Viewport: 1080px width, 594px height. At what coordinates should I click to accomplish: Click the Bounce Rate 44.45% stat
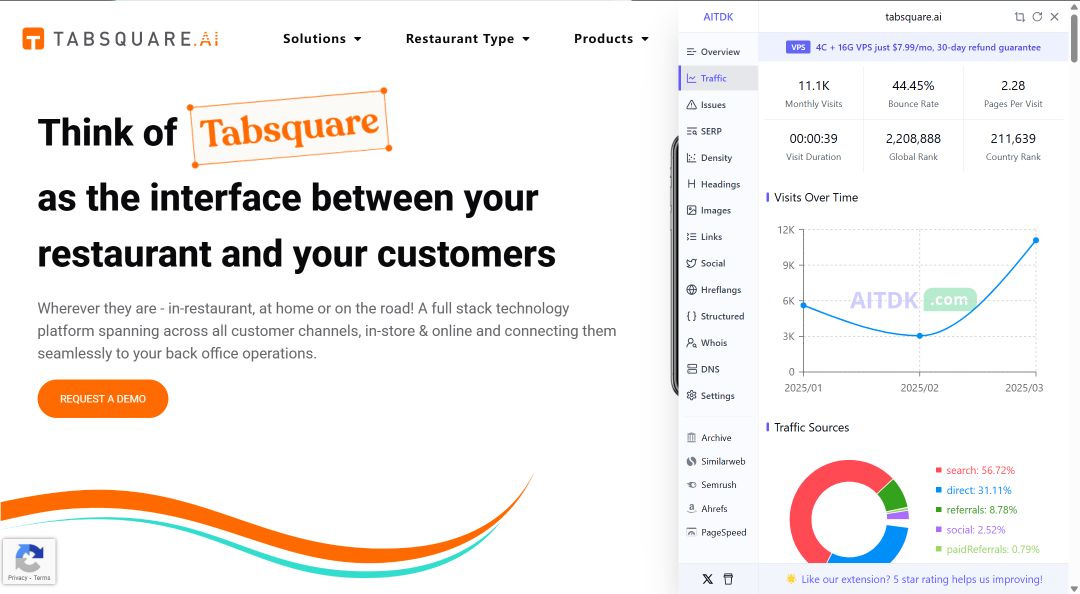[x=913, y=94]
